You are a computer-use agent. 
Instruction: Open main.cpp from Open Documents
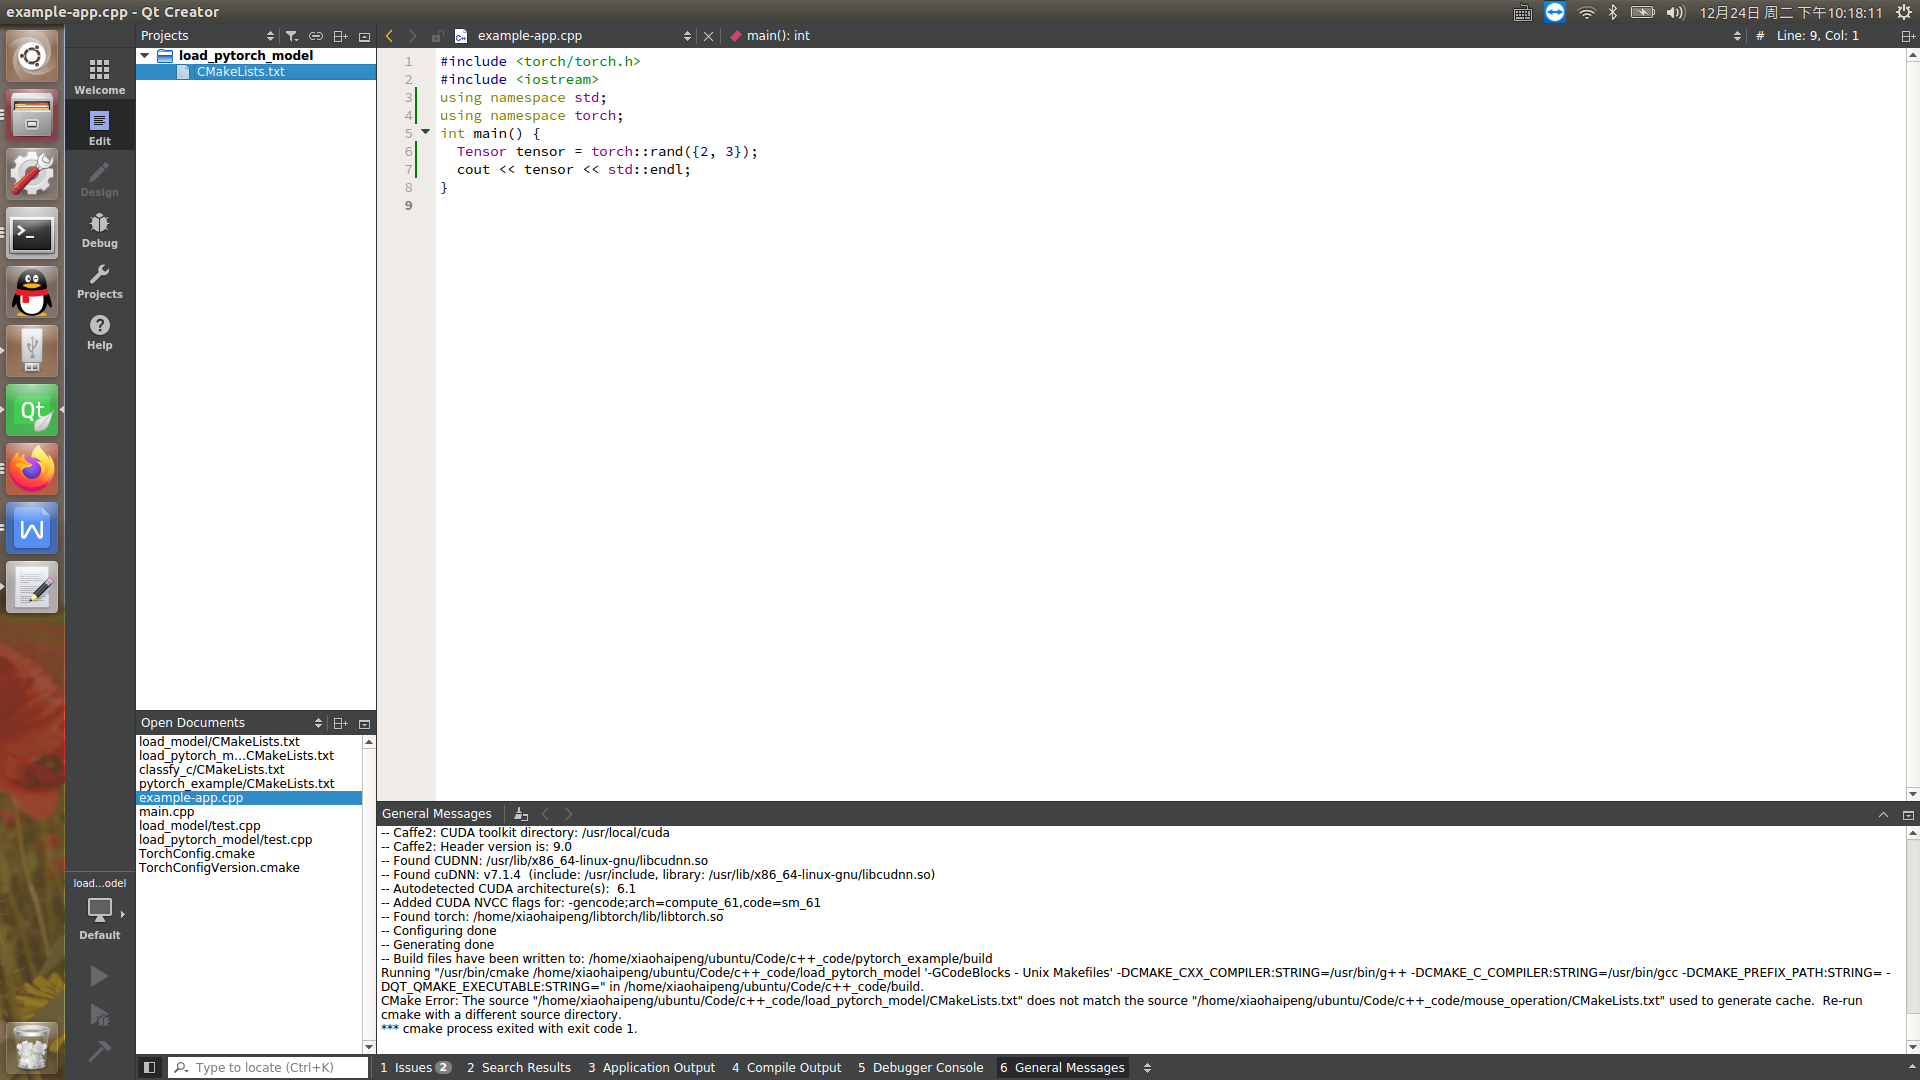[x=167, y=812]
